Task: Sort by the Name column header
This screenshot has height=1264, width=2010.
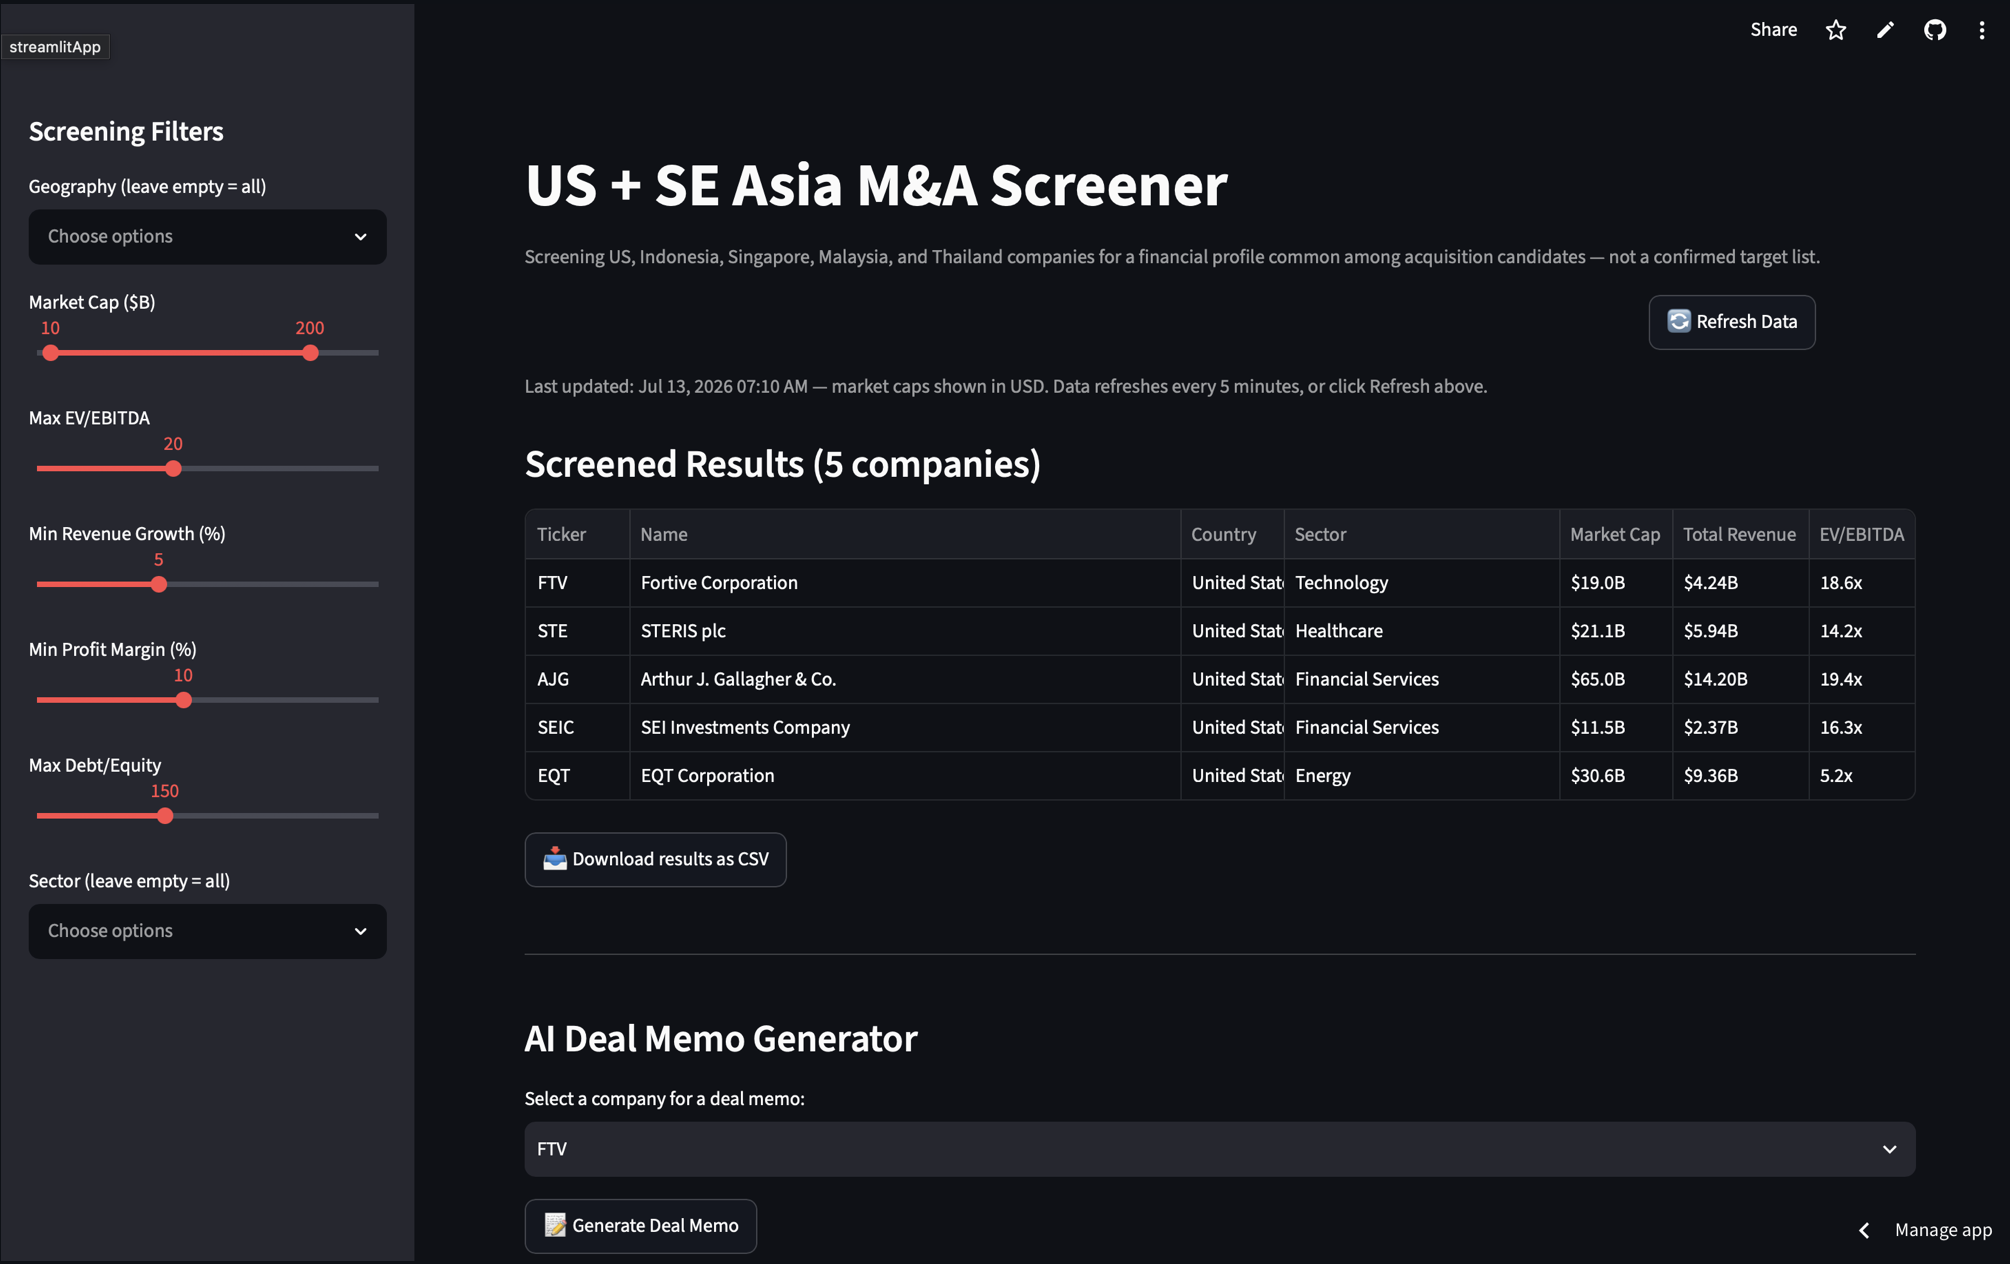Action: tap(905, 534)
